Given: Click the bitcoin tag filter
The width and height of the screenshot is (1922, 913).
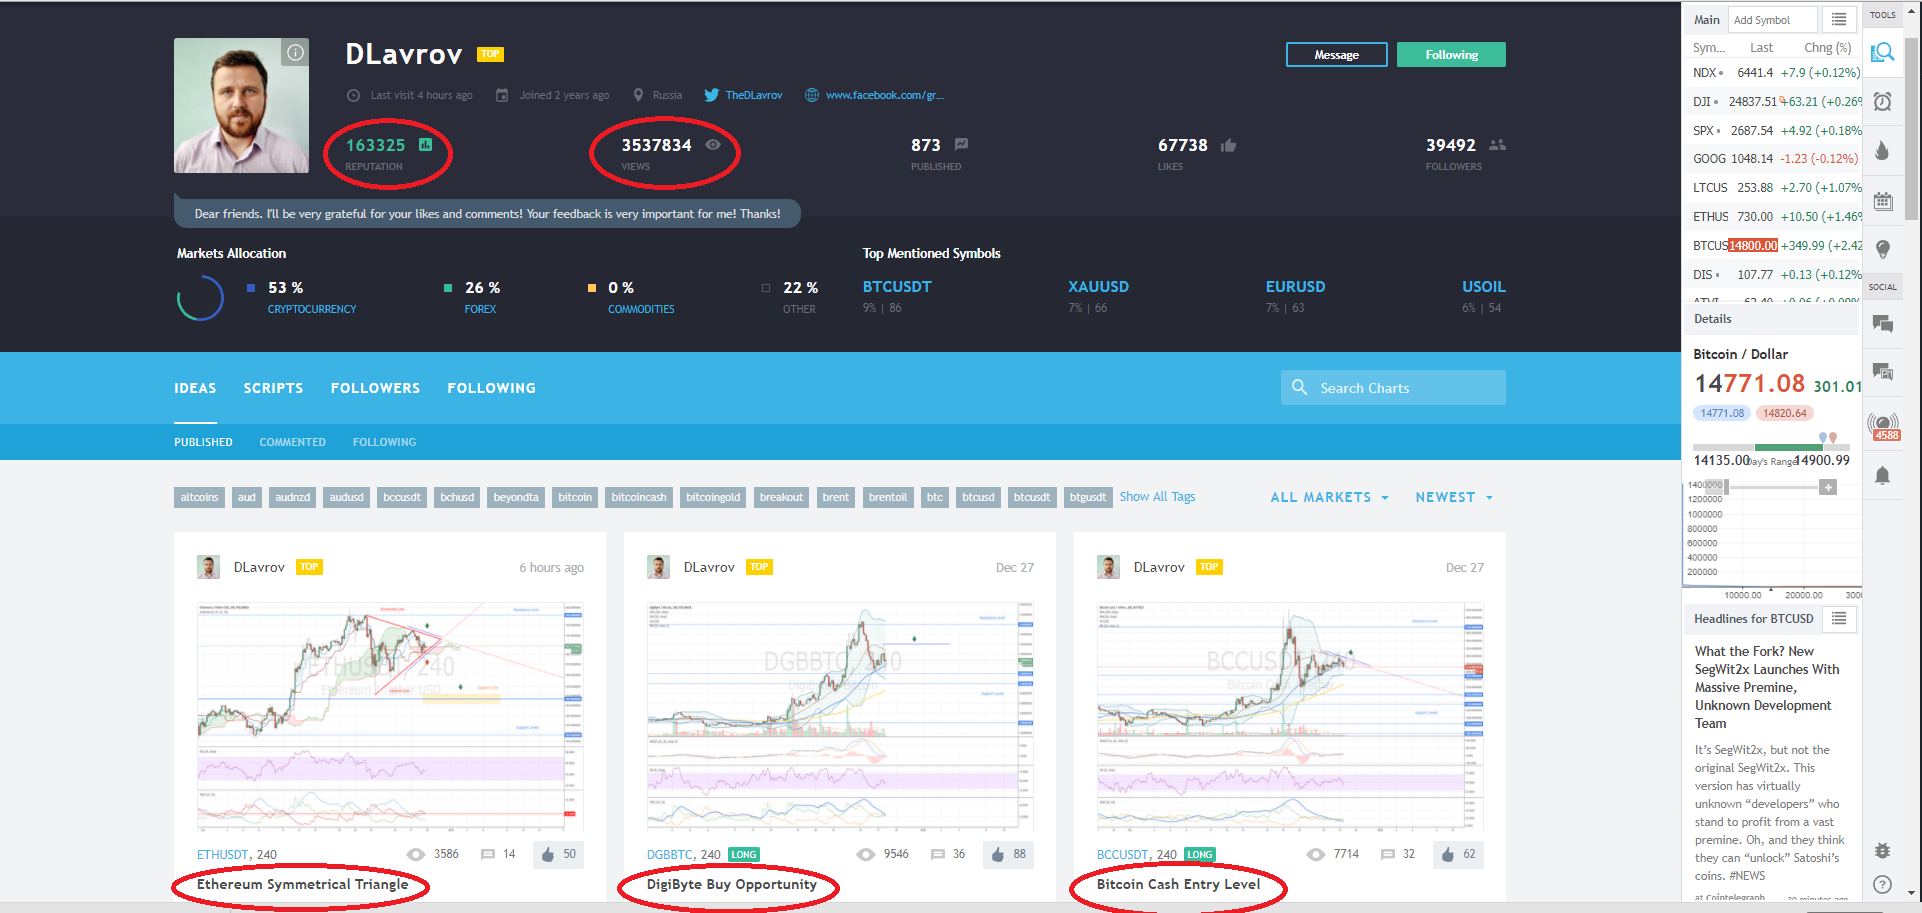Looking at the screenshot, I should 575,497.
